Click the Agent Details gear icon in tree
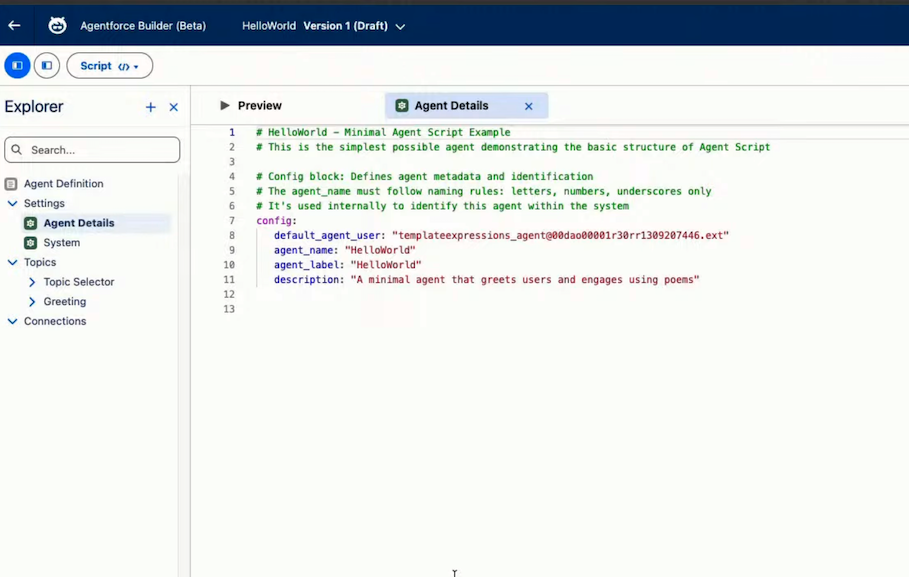 (31, 223)
